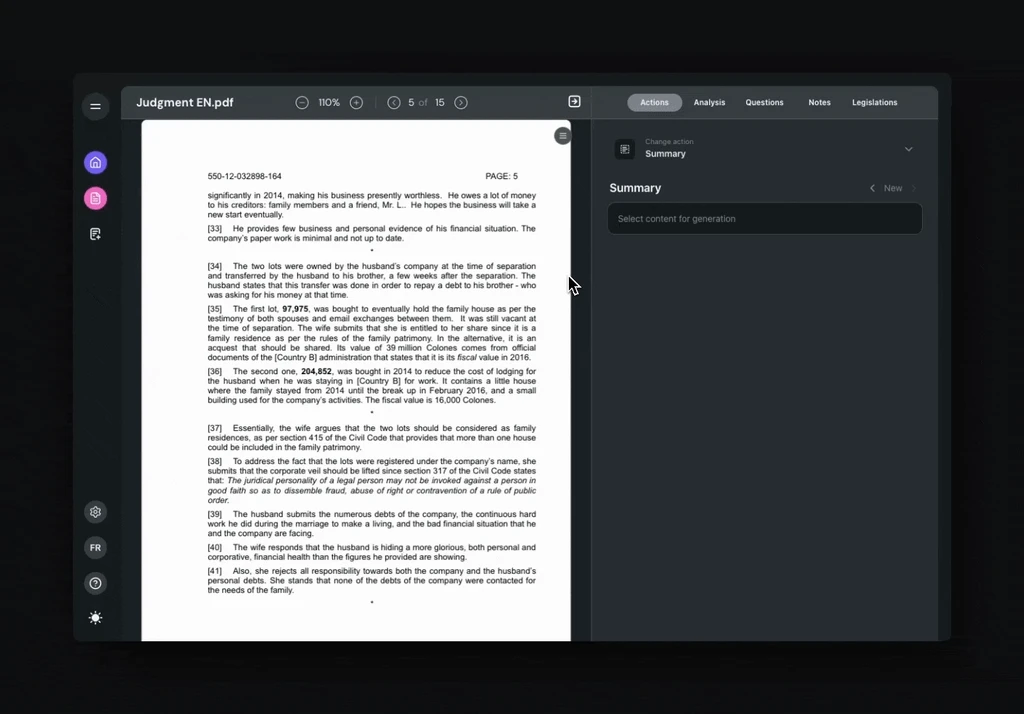
Task: Click the hamburger menu icon at top left
Action: tap(95, 106)
